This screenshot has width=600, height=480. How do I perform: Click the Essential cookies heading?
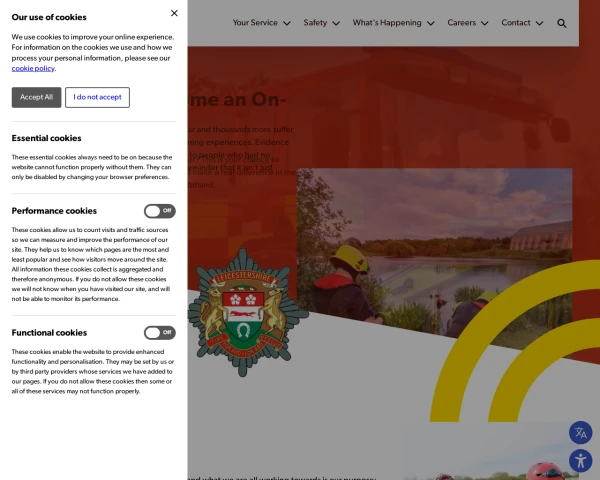[x=46, y=138]
